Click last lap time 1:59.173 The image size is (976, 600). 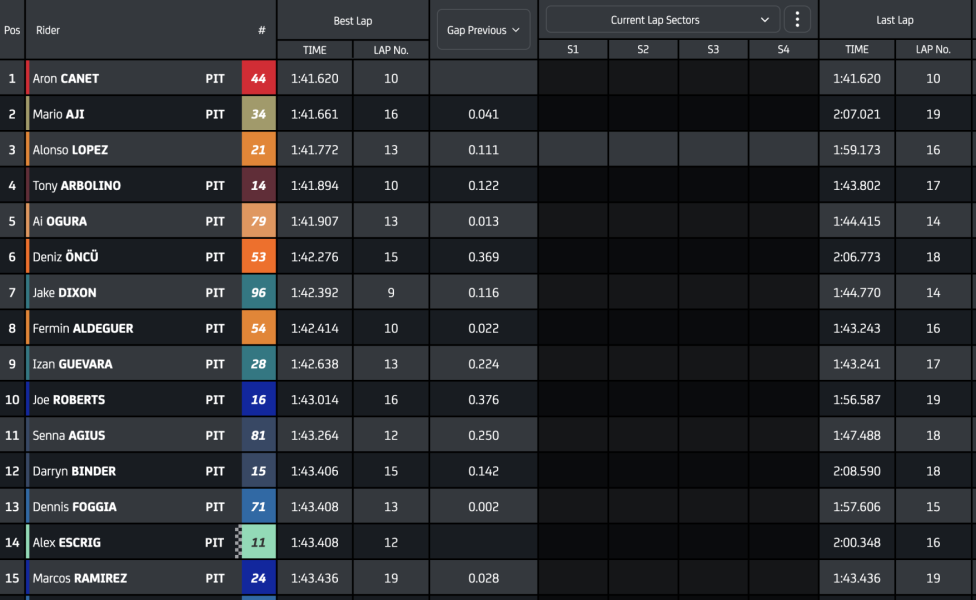coord(856,150)
